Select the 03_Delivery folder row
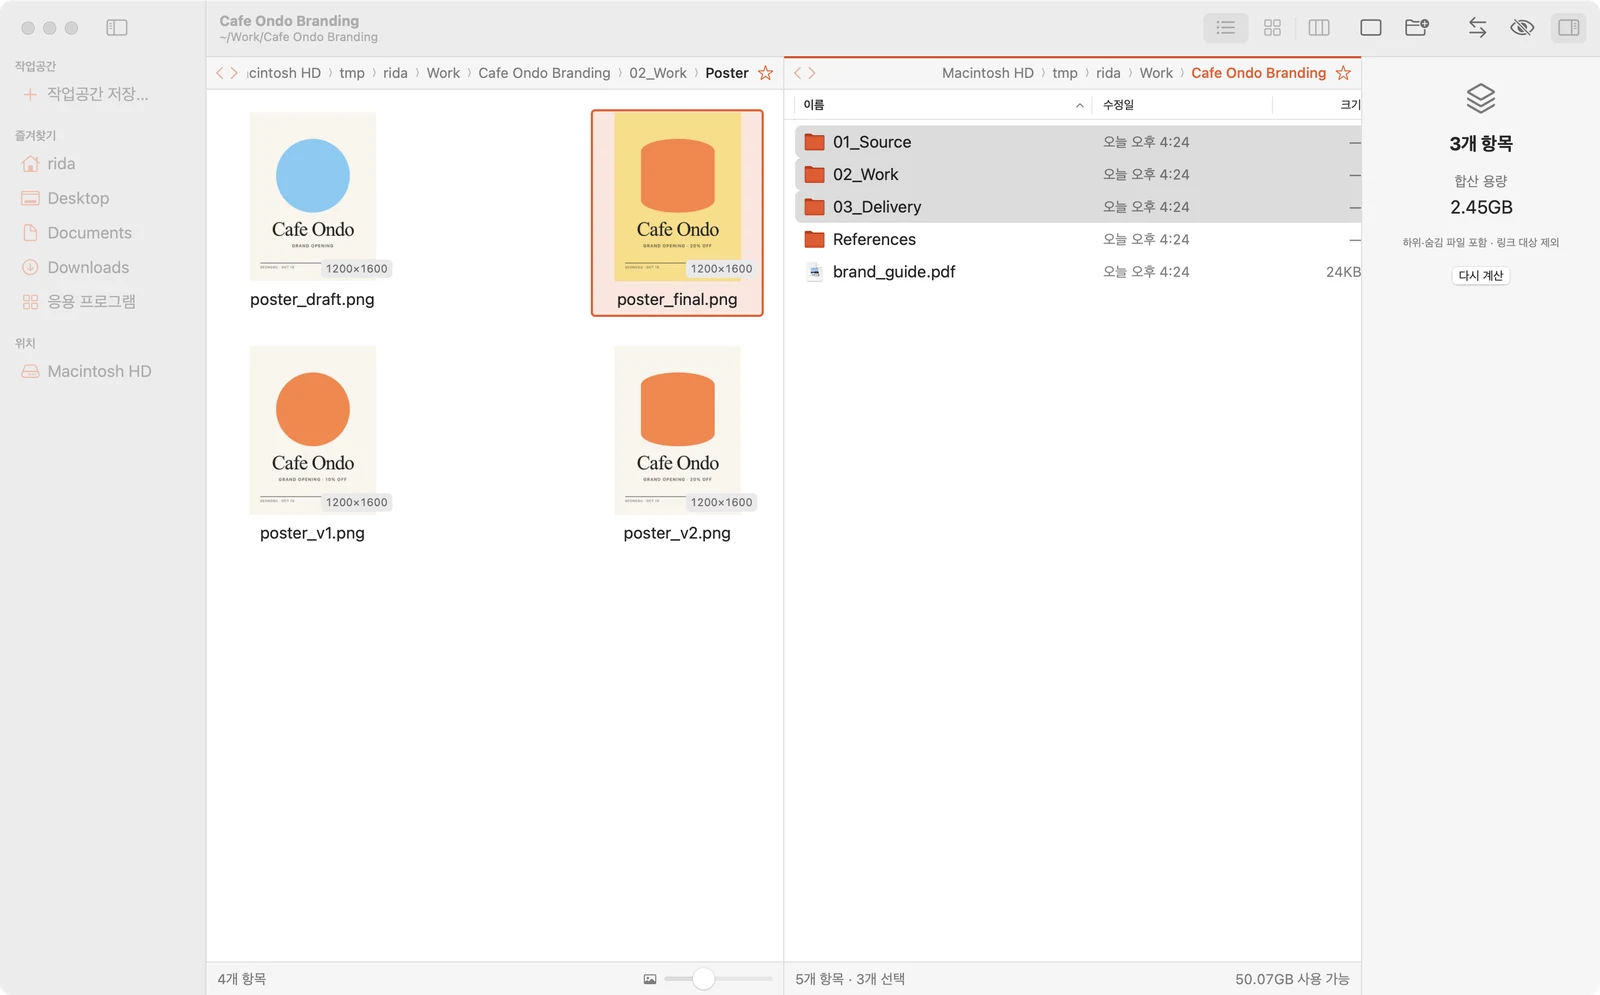 click(1078, 207)
